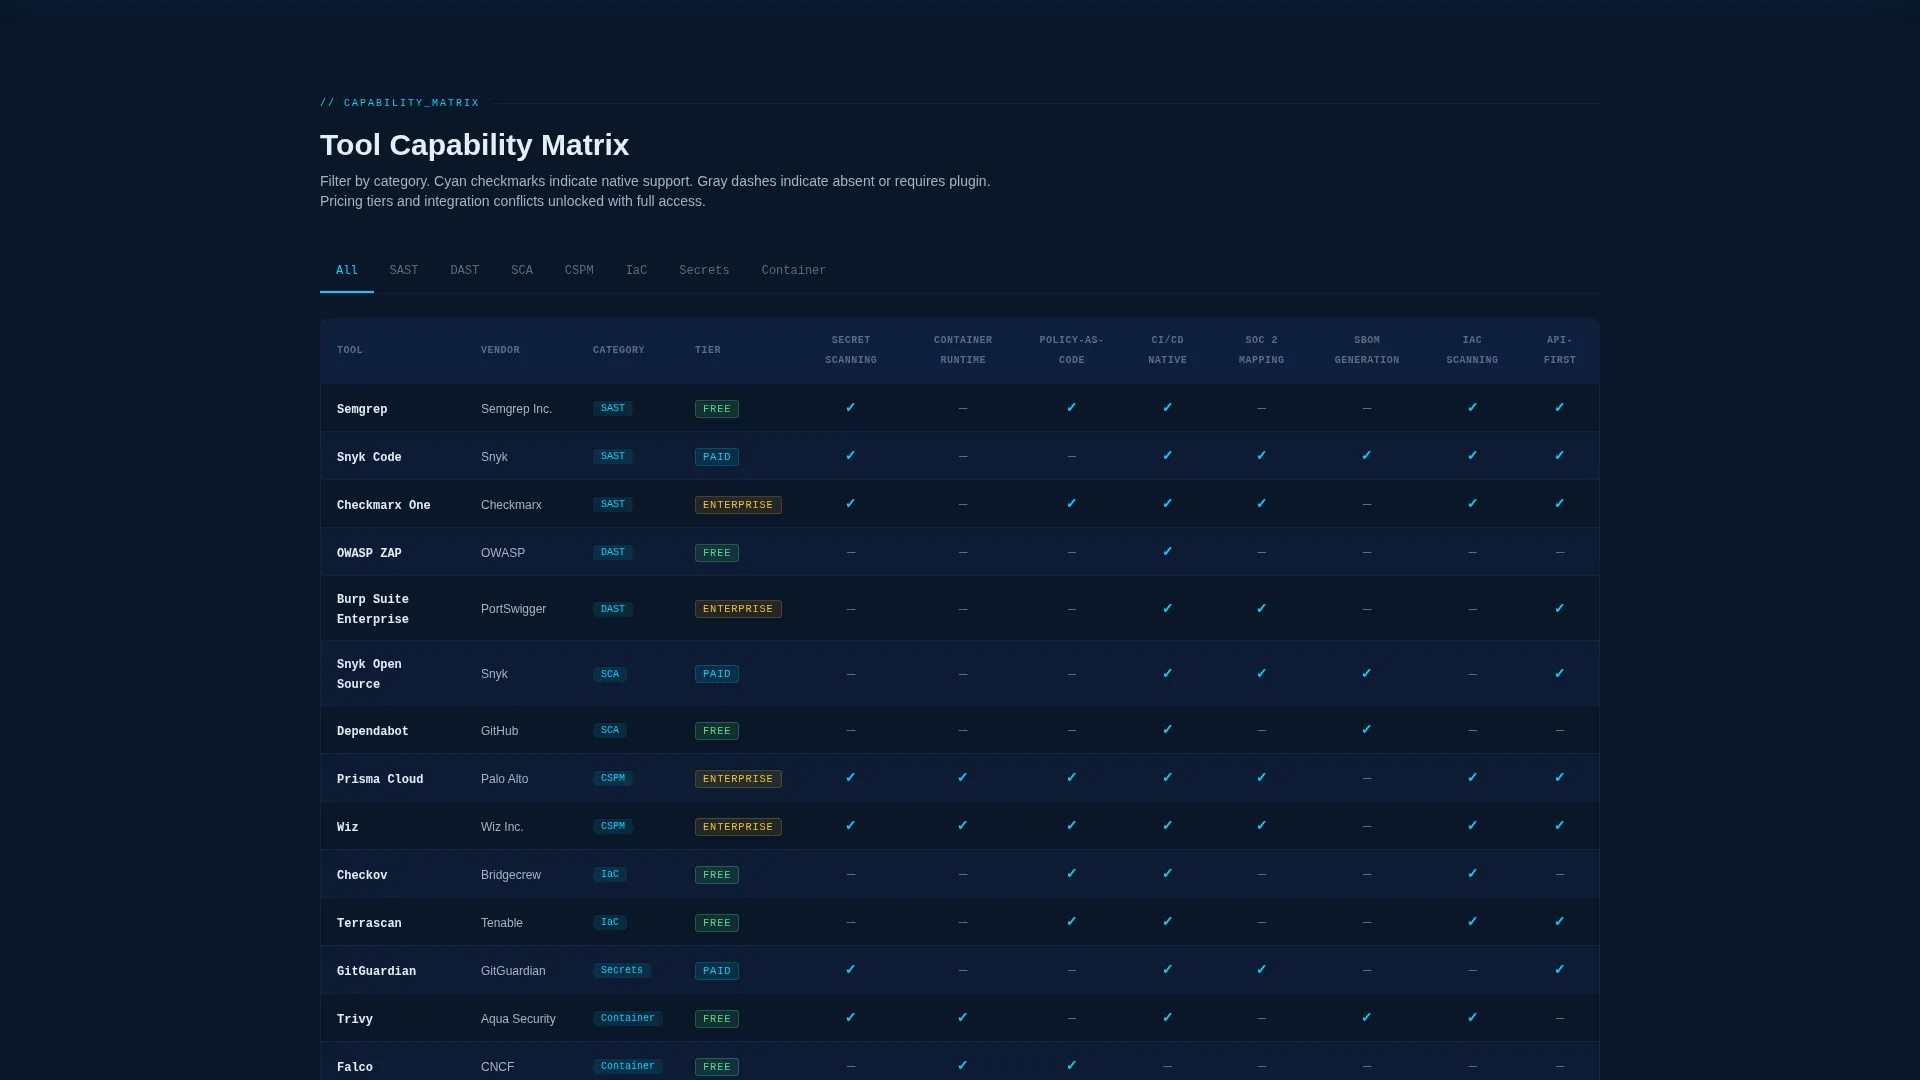Click Snyk Code's SBOM Generation checkmark
Image resolution: width=1920 pixels, height=1080 pixels.
pos(1367,456)
